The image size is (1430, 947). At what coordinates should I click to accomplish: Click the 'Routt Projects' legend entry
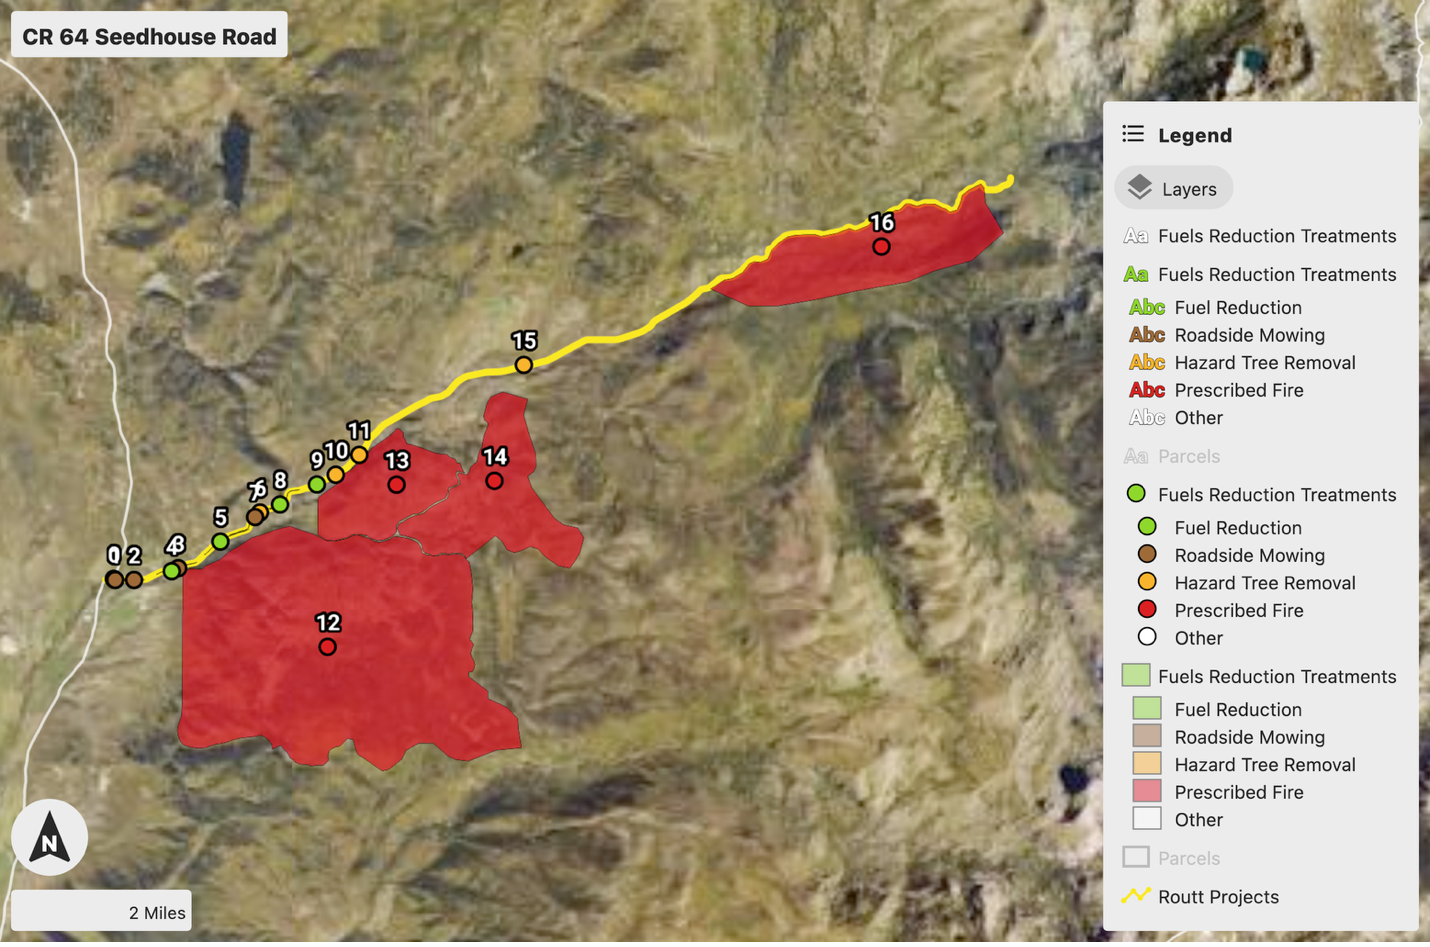(1218, 897)
